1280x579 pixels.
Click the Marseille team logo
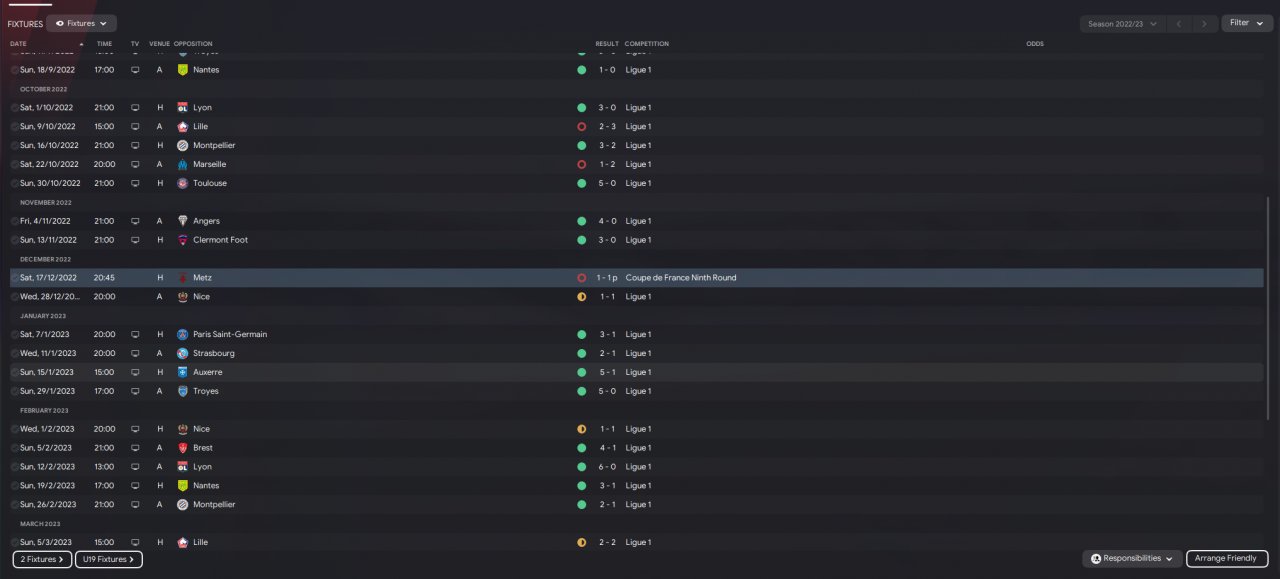pyautogui.click(x=183, y=164)
